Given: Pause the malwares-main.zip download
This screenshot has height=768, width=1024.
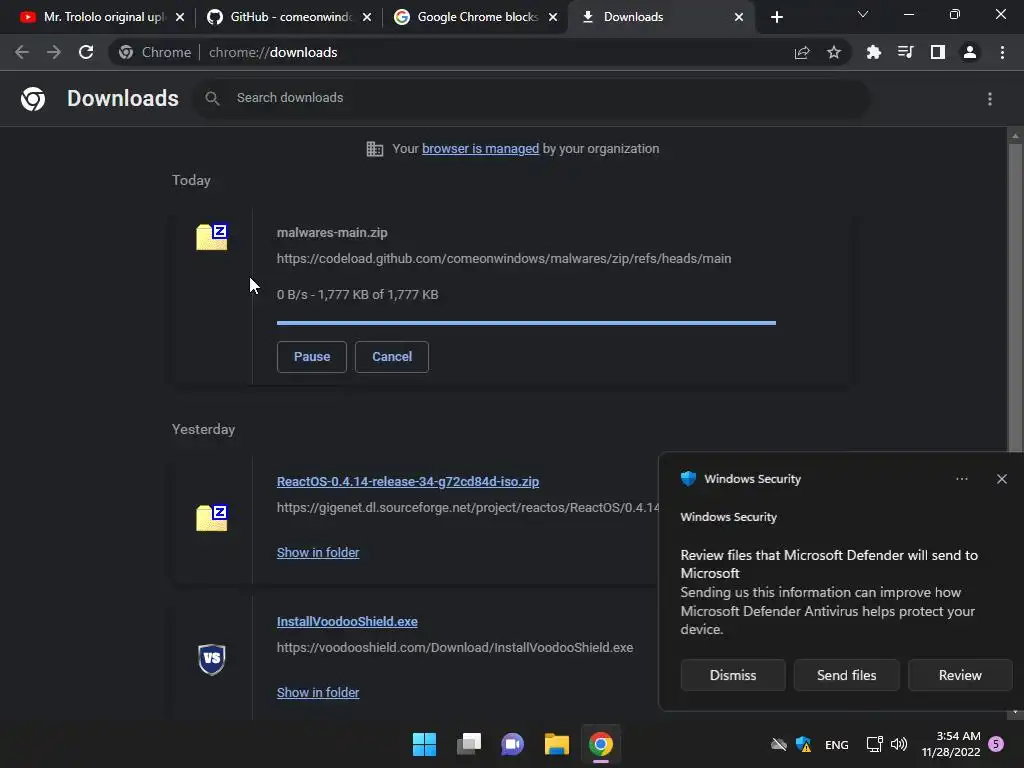Looking at the screenshot, I should tap(312, 357).
